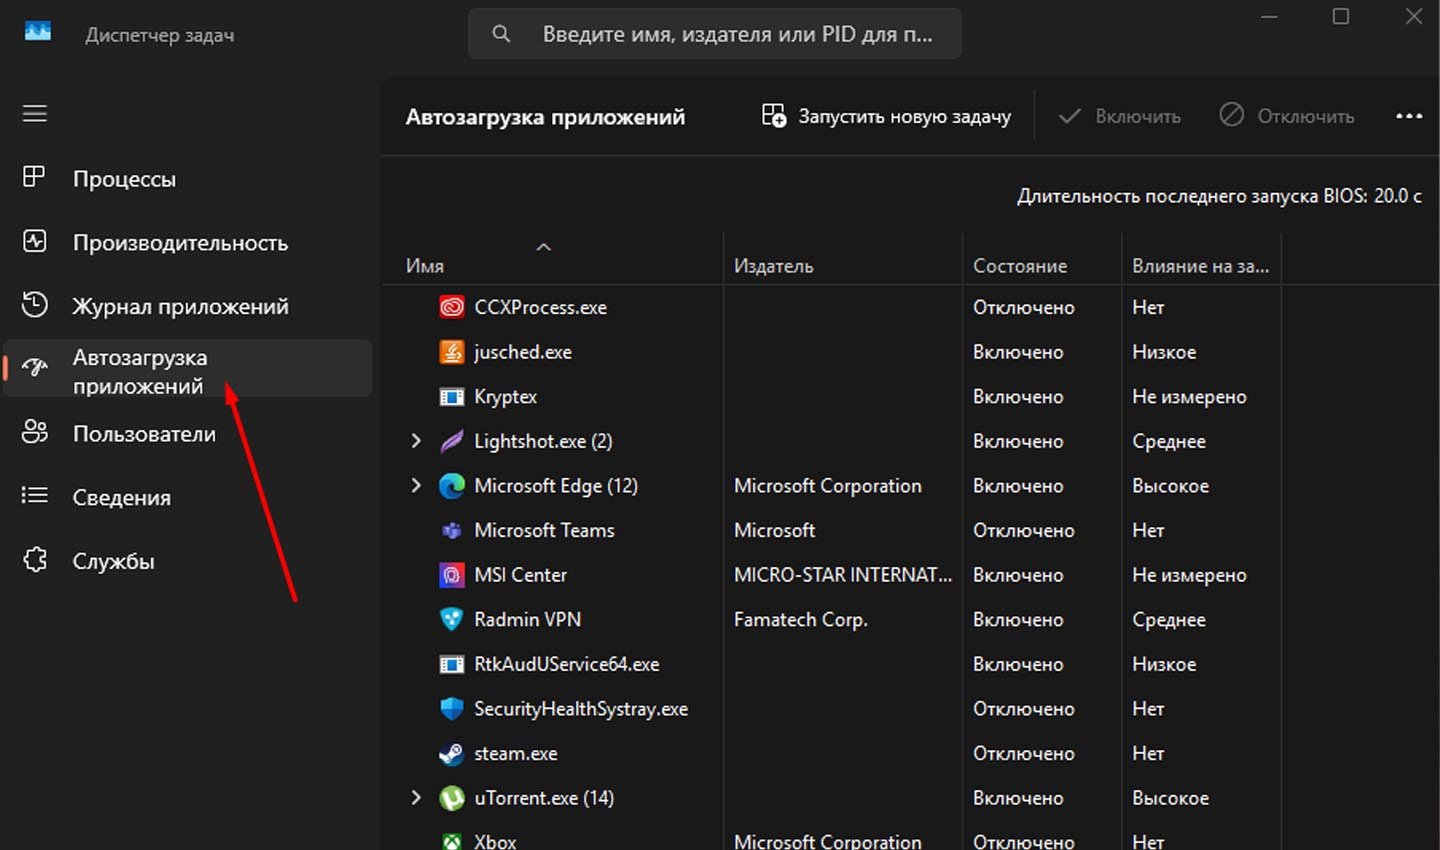Click Famatech Corp. publisher cell
Screen dimensions: 1440x850
pyautogui.click(x=801, y=619)
